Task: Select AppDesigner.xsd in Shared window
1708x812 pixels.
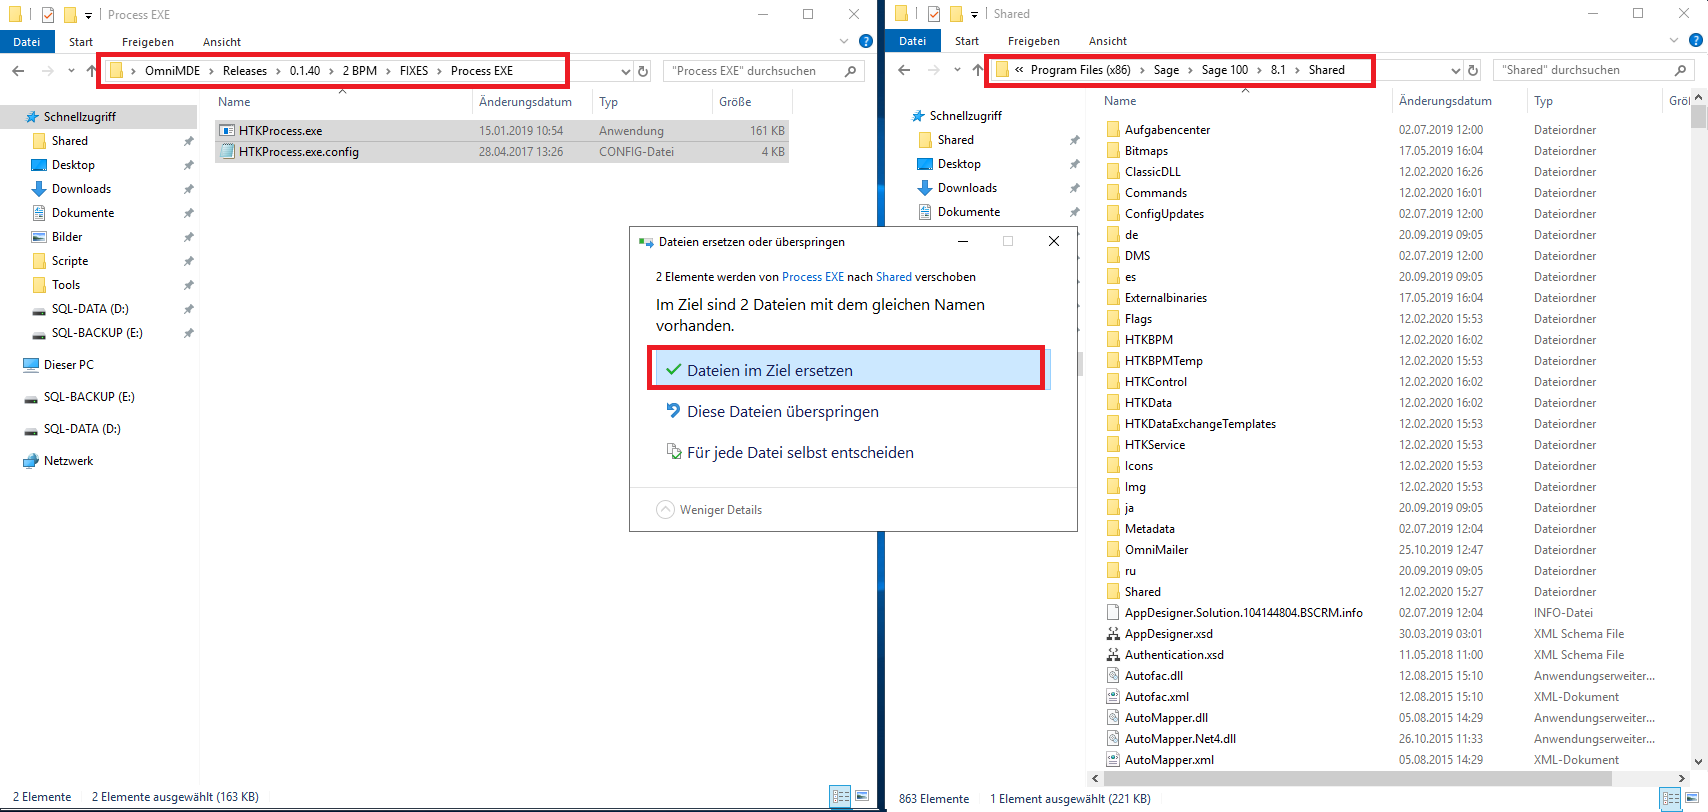Action: [x=1168, y=634]
